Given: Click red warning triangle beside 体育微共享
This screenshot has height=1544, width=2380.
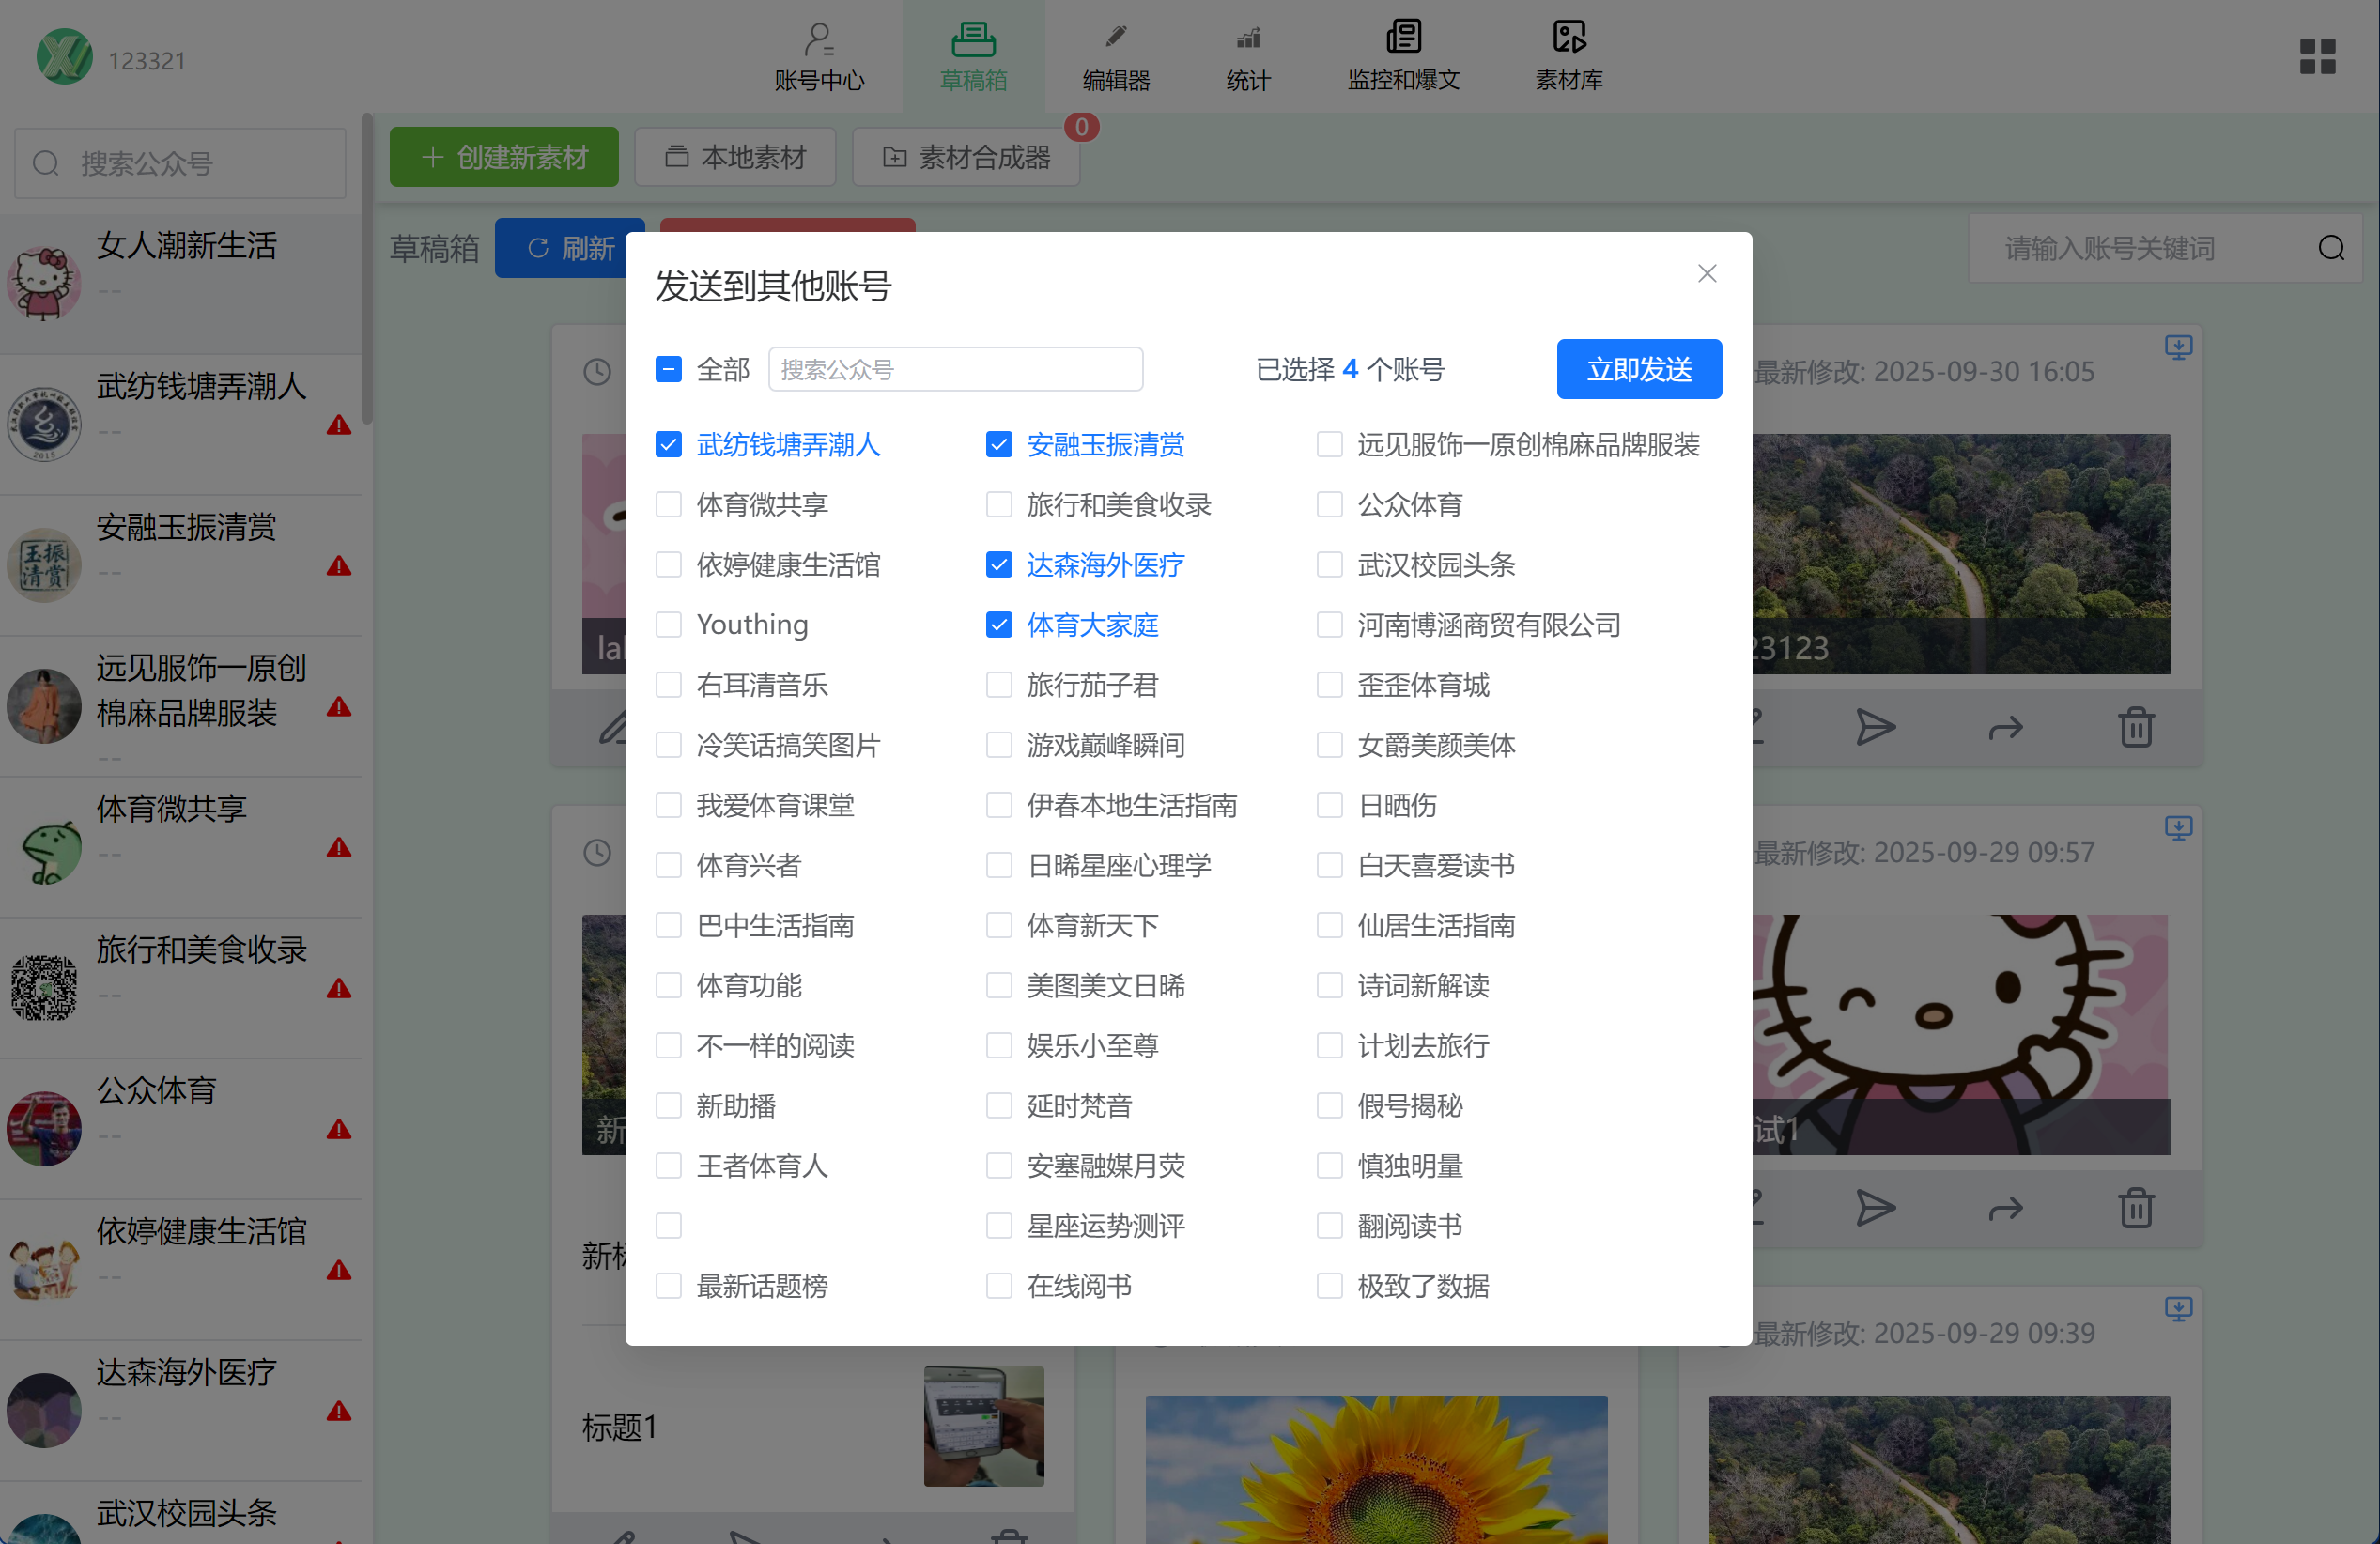Looking at the screenshot, I should pyautogui.click(x=339, y=848).
